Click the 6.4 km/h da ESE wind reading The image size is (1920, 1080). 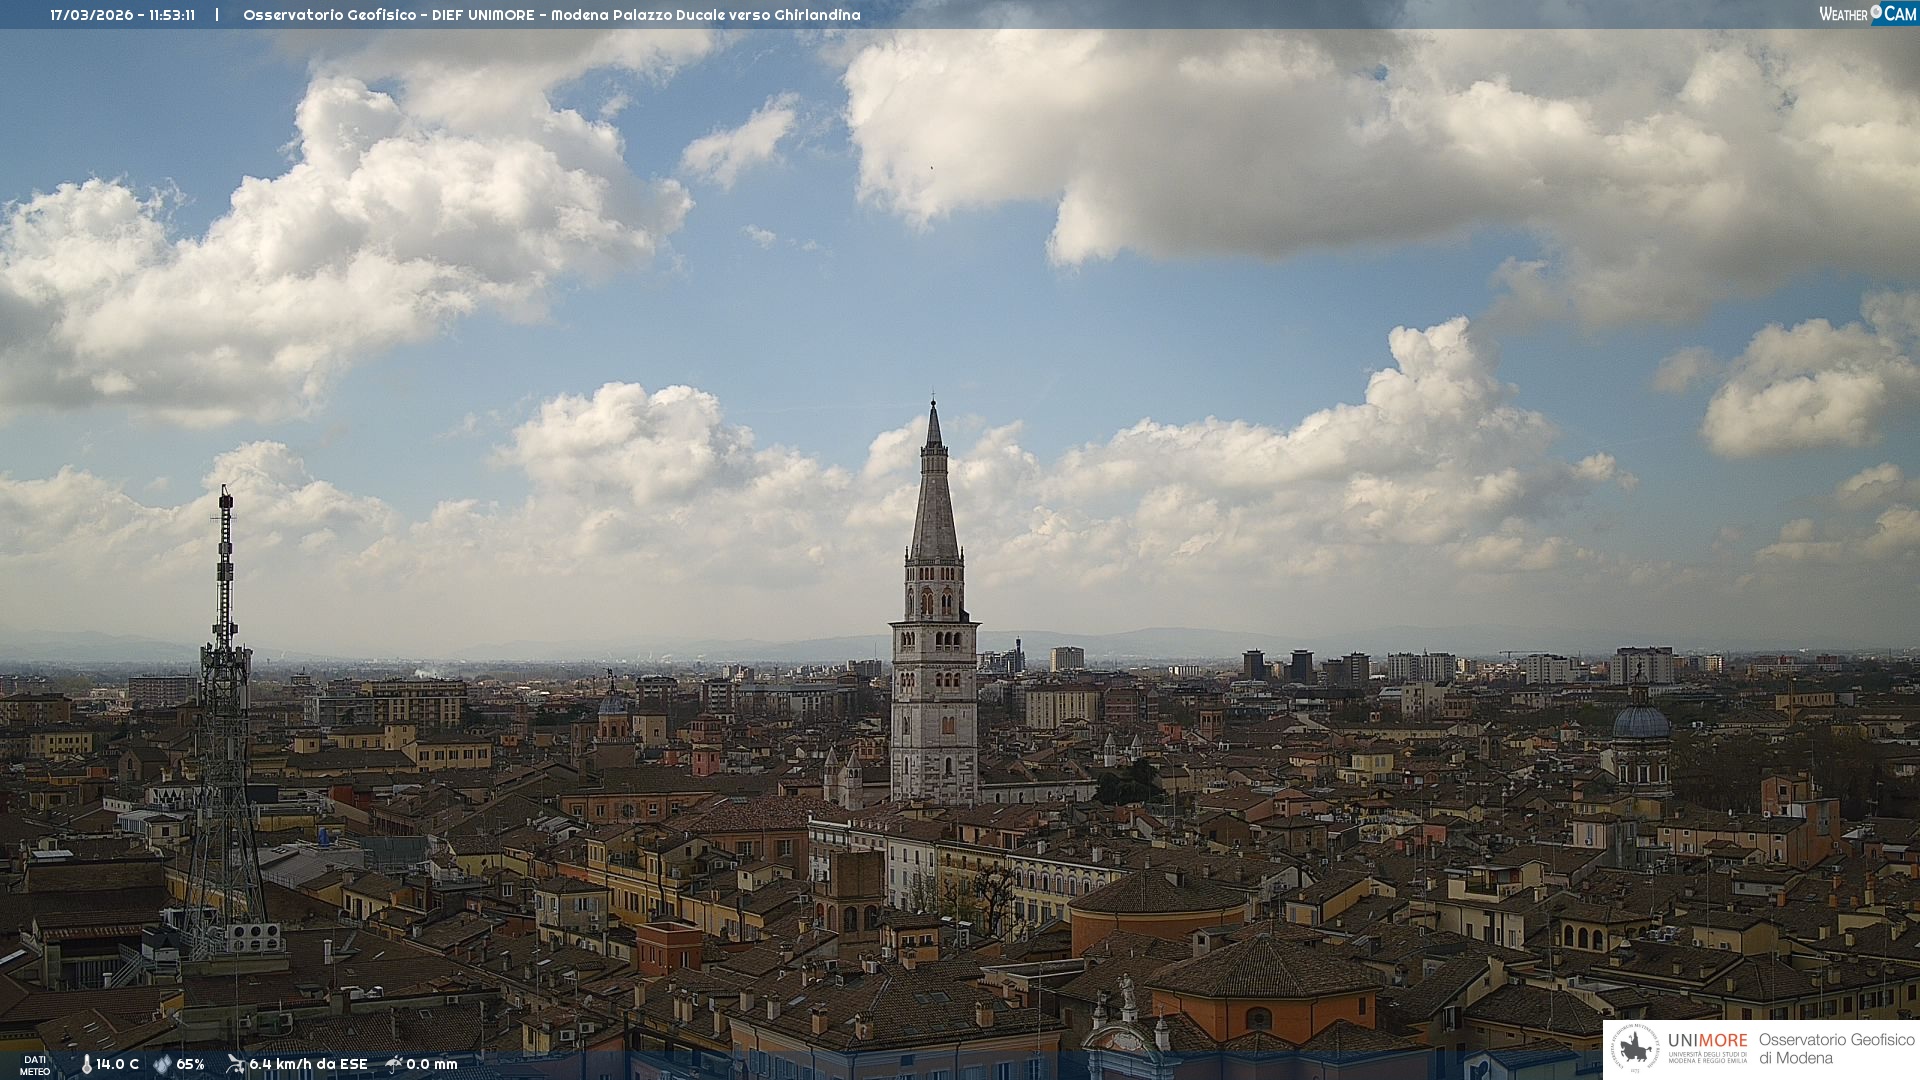tap(308, 1065)
